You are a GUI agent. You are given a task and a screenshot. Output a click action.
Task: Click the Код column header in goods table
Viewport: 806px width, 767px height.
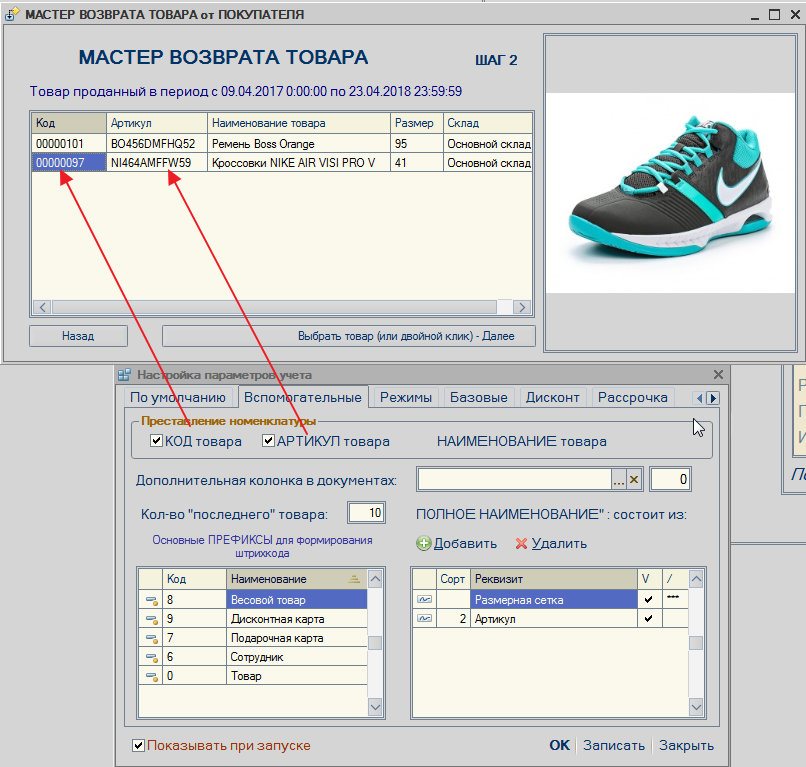tap(69, 123)
